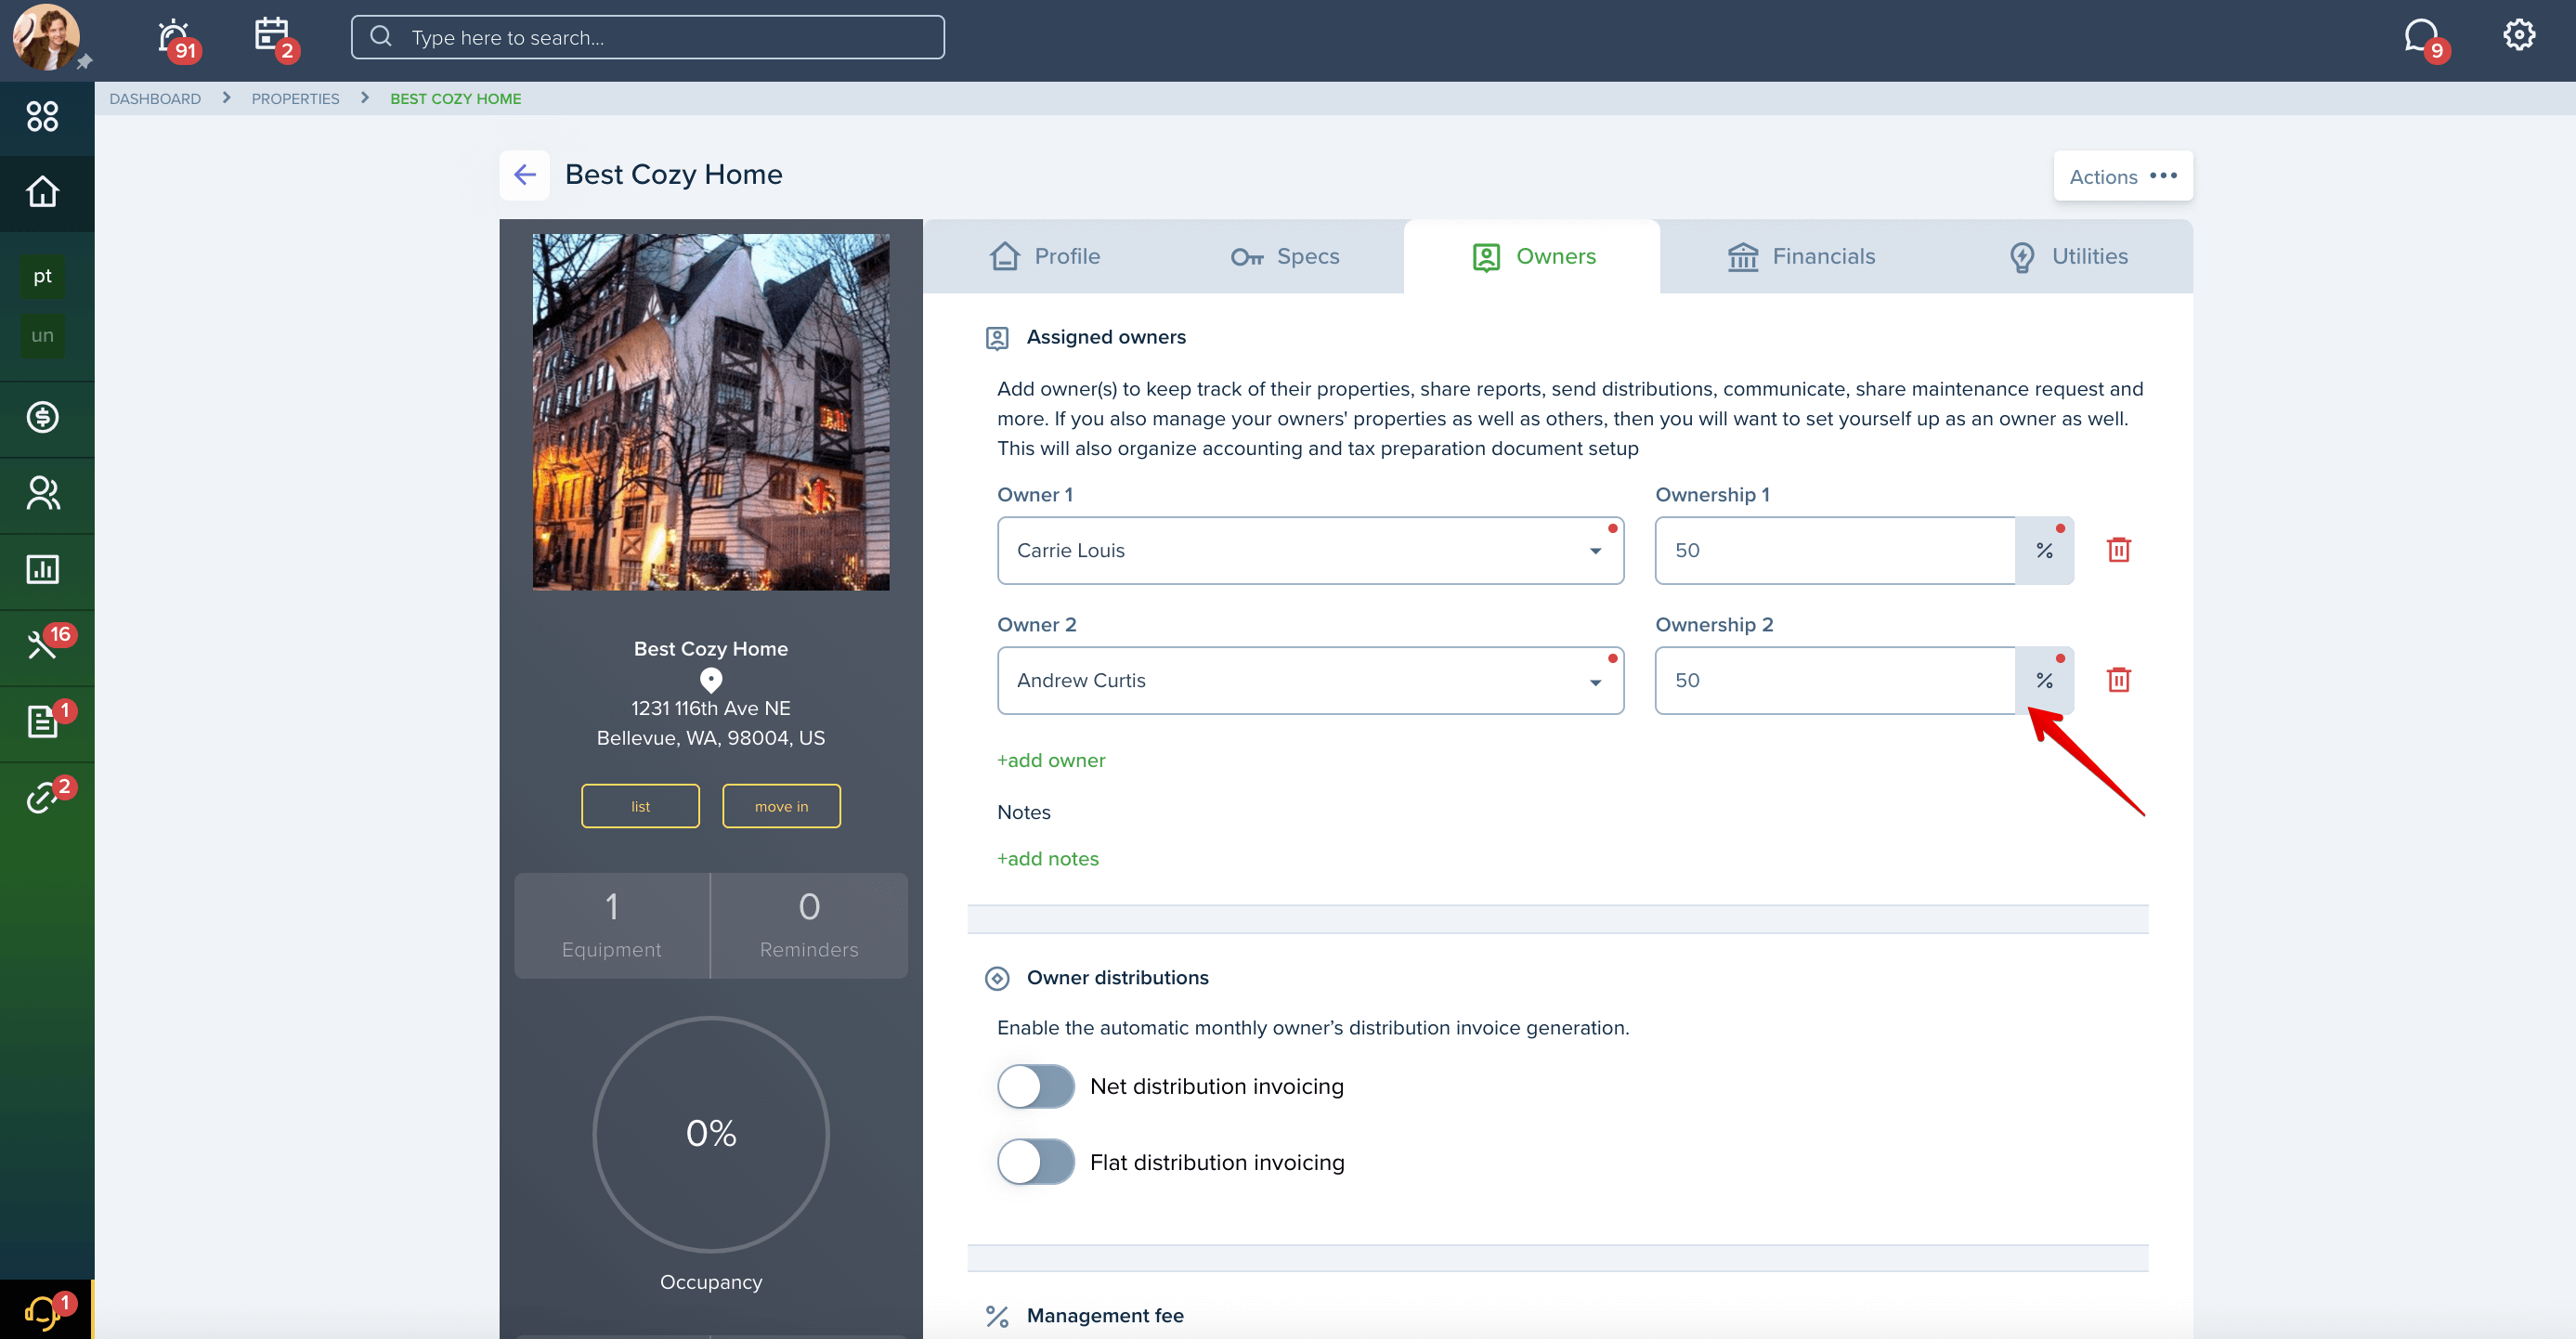Select the 'pt' sidebar item
This screenshot has width=2576, height=1339.
[x=42, y=276]
